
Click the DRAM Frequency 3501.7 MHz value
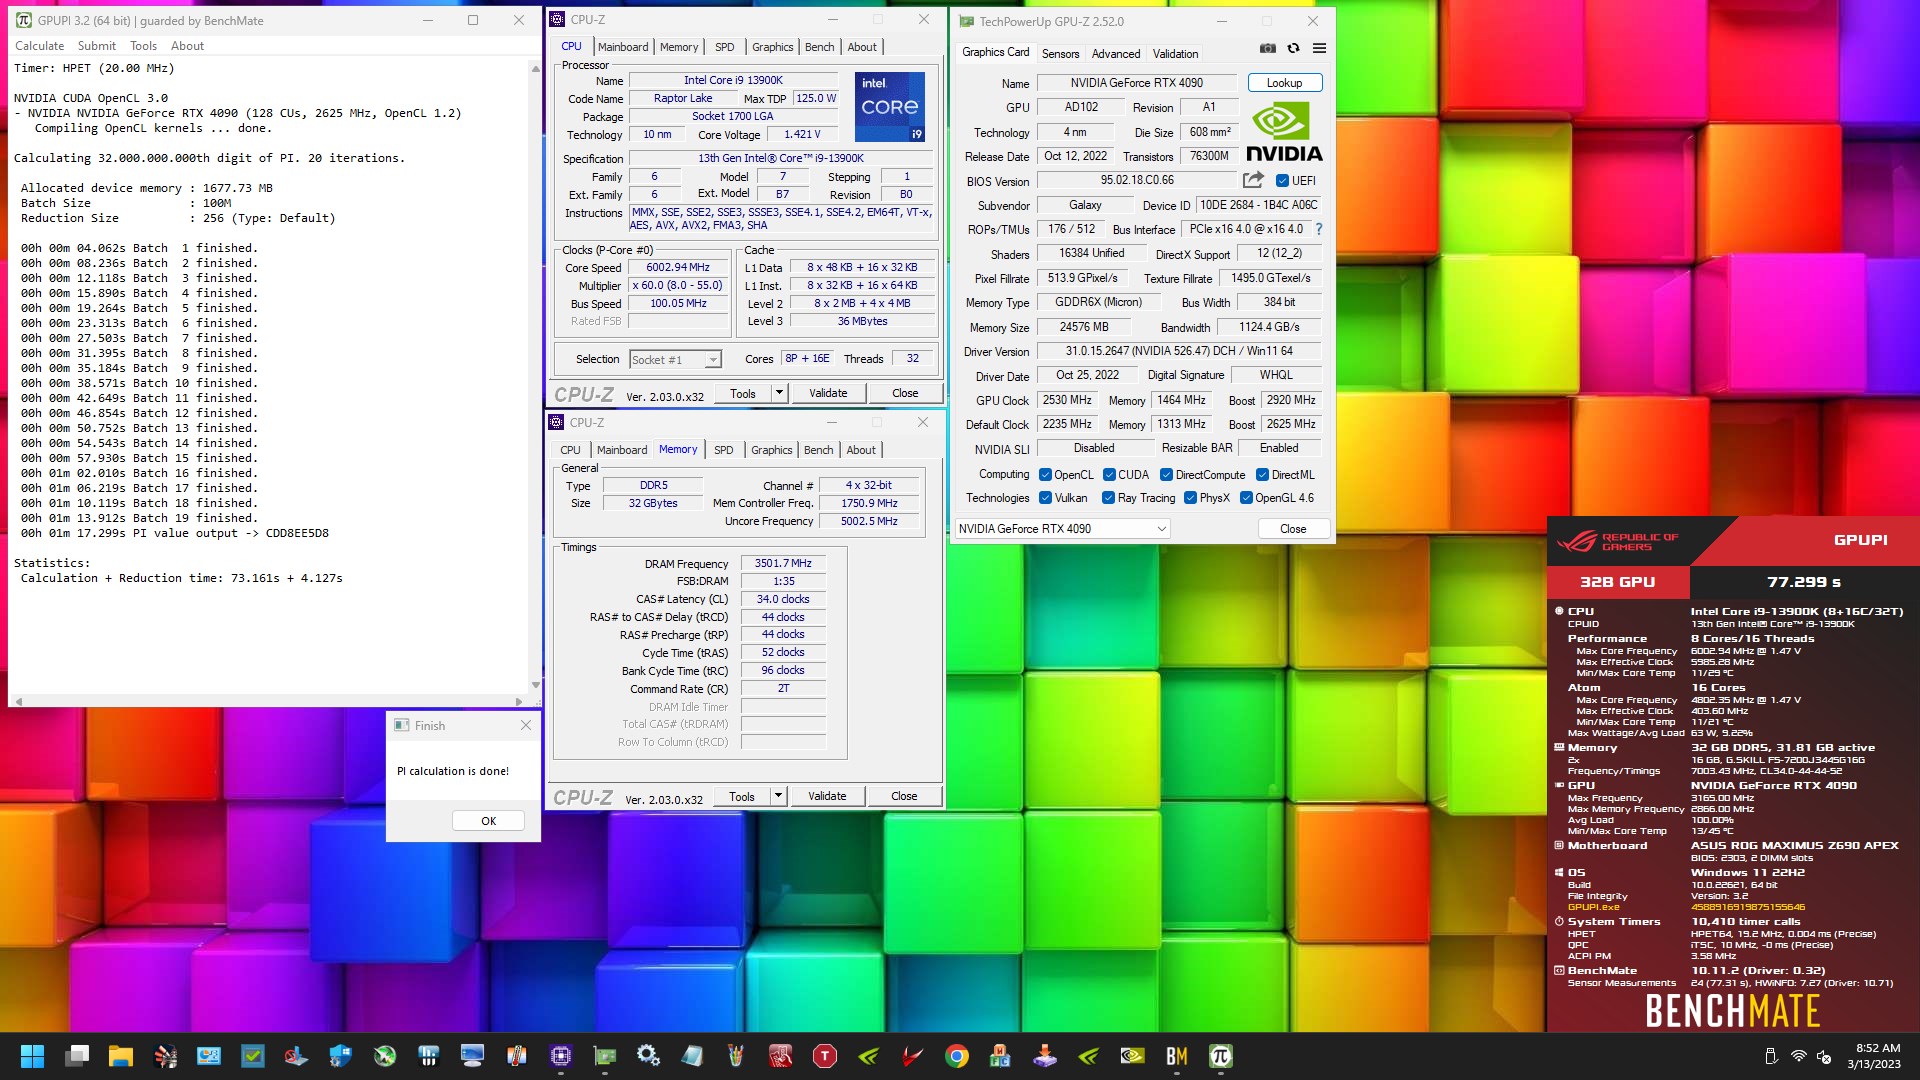(x=783, y=564)
